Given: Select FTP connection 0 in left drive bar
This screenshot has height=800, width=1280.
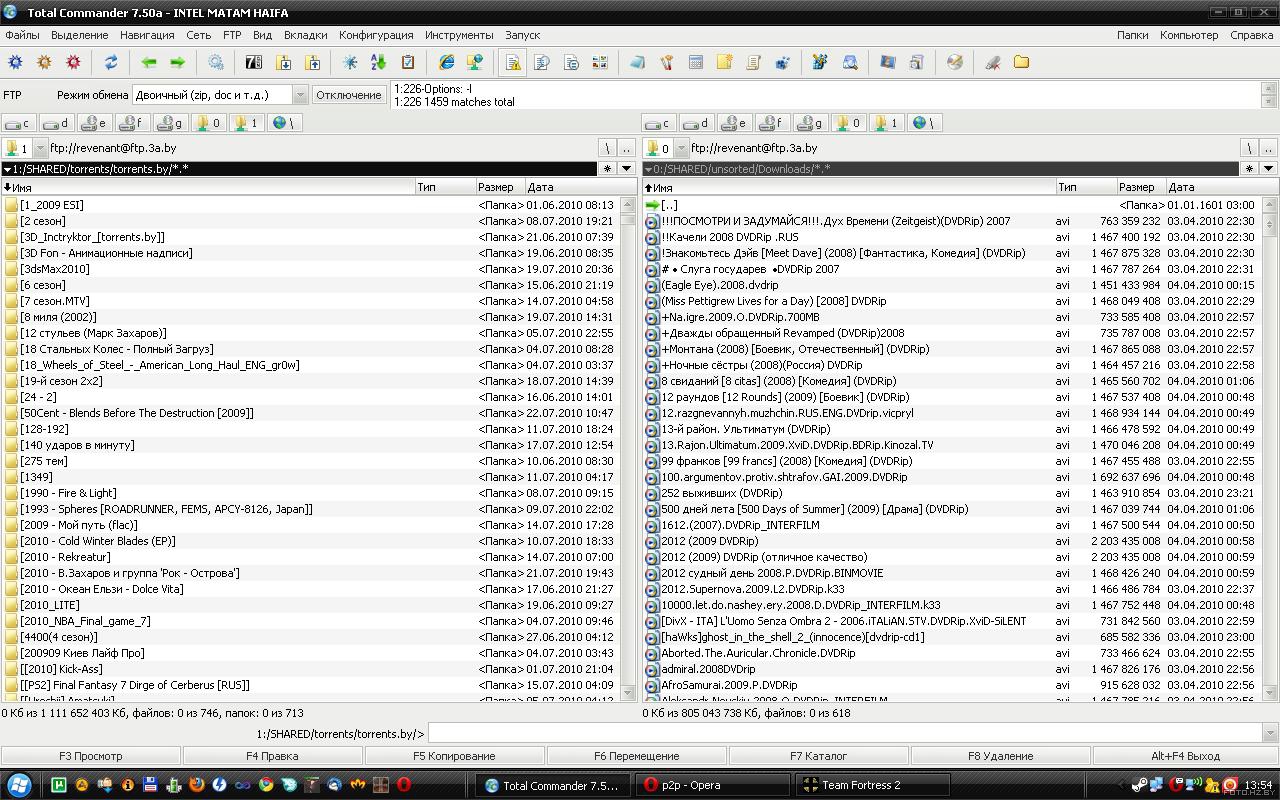Looking at the screenshot, I should 209,123.
